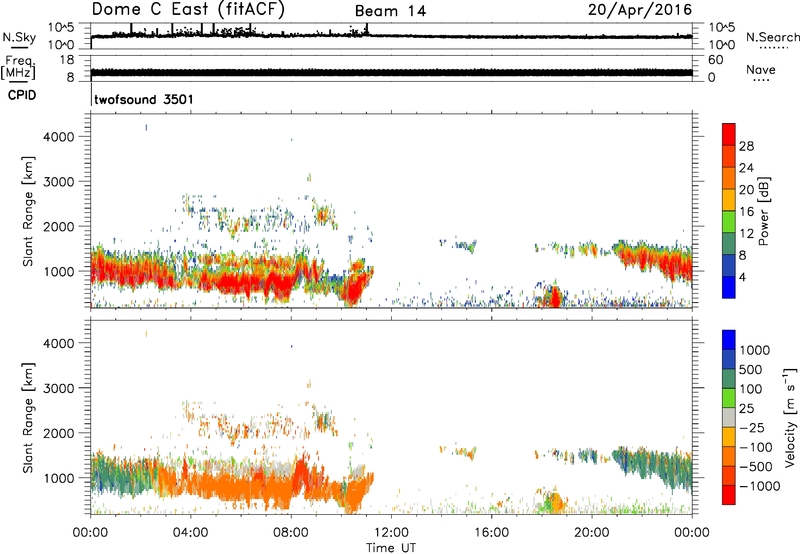Click '3000' tick on velocity panel
800x554 pixels.
59,388
